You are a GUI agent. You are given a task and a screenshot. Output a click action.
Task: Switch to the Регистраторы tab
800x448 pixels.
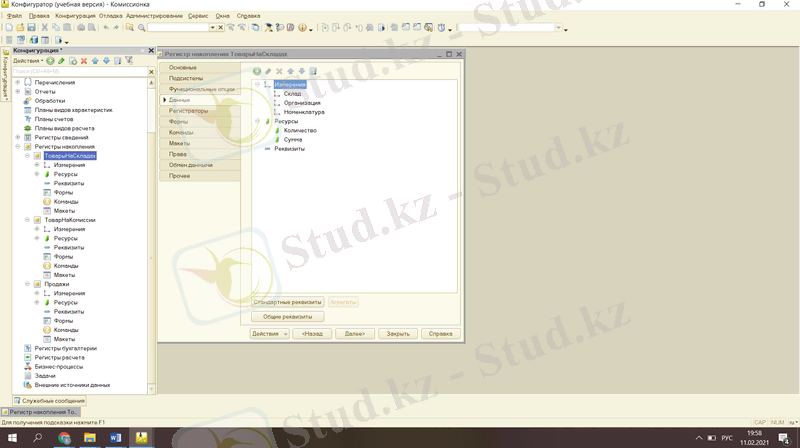[x=199, y=111]
